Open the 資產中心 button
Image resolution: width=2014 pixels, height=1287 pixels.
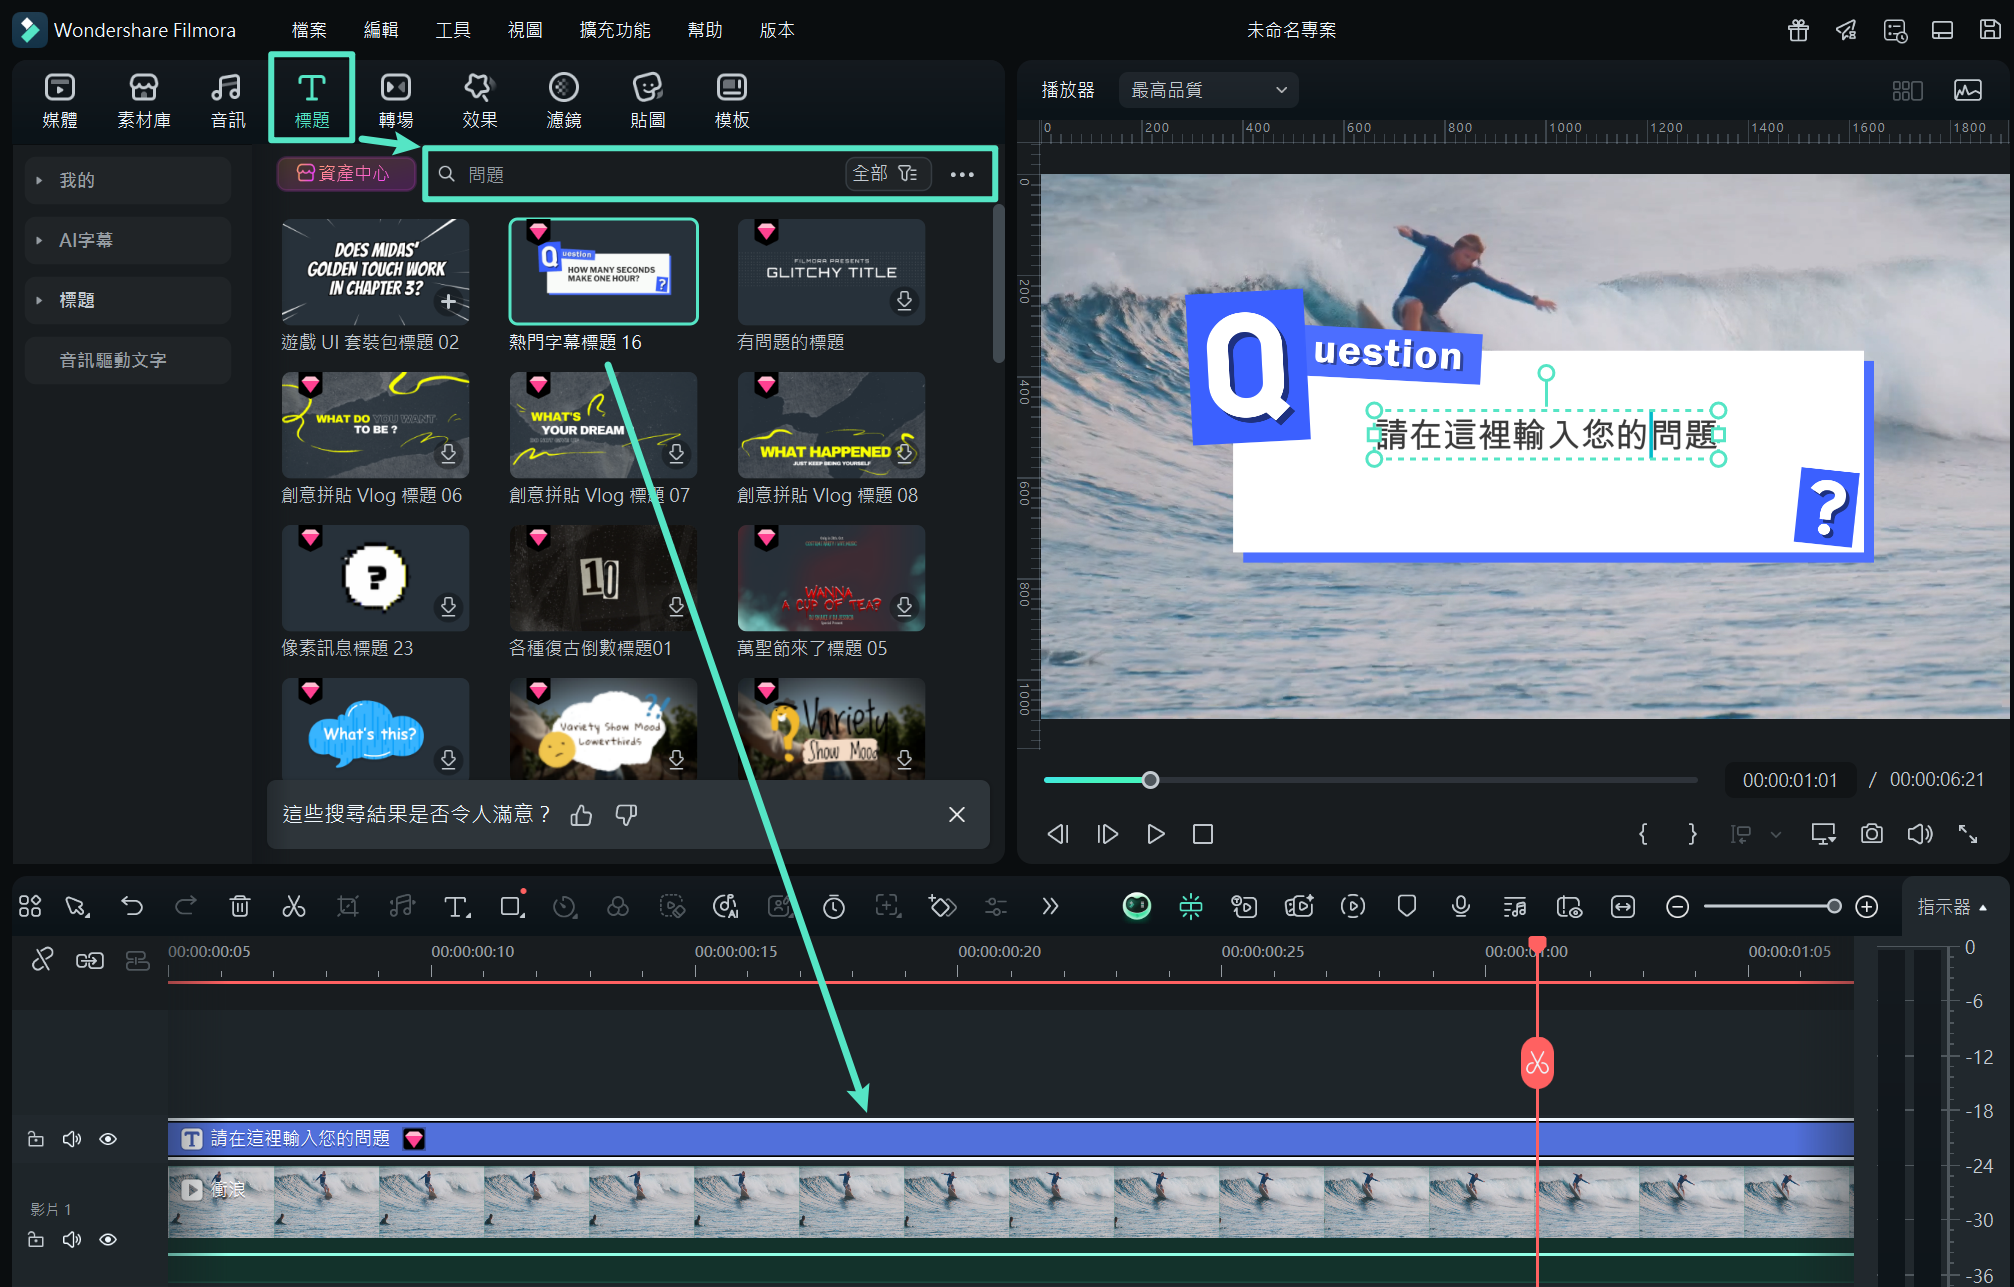pyautogui.click(x=345, y=173)
